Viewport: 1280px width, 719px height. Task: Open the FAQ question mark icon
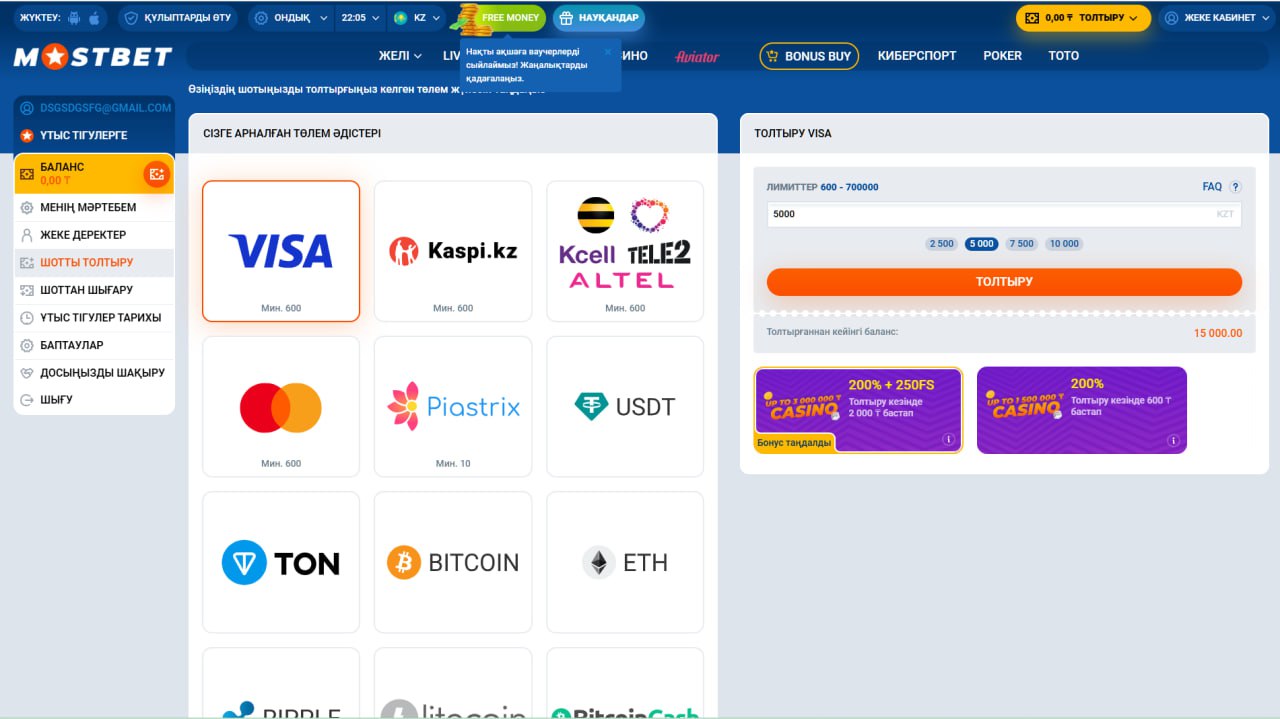coord(1236,187)
